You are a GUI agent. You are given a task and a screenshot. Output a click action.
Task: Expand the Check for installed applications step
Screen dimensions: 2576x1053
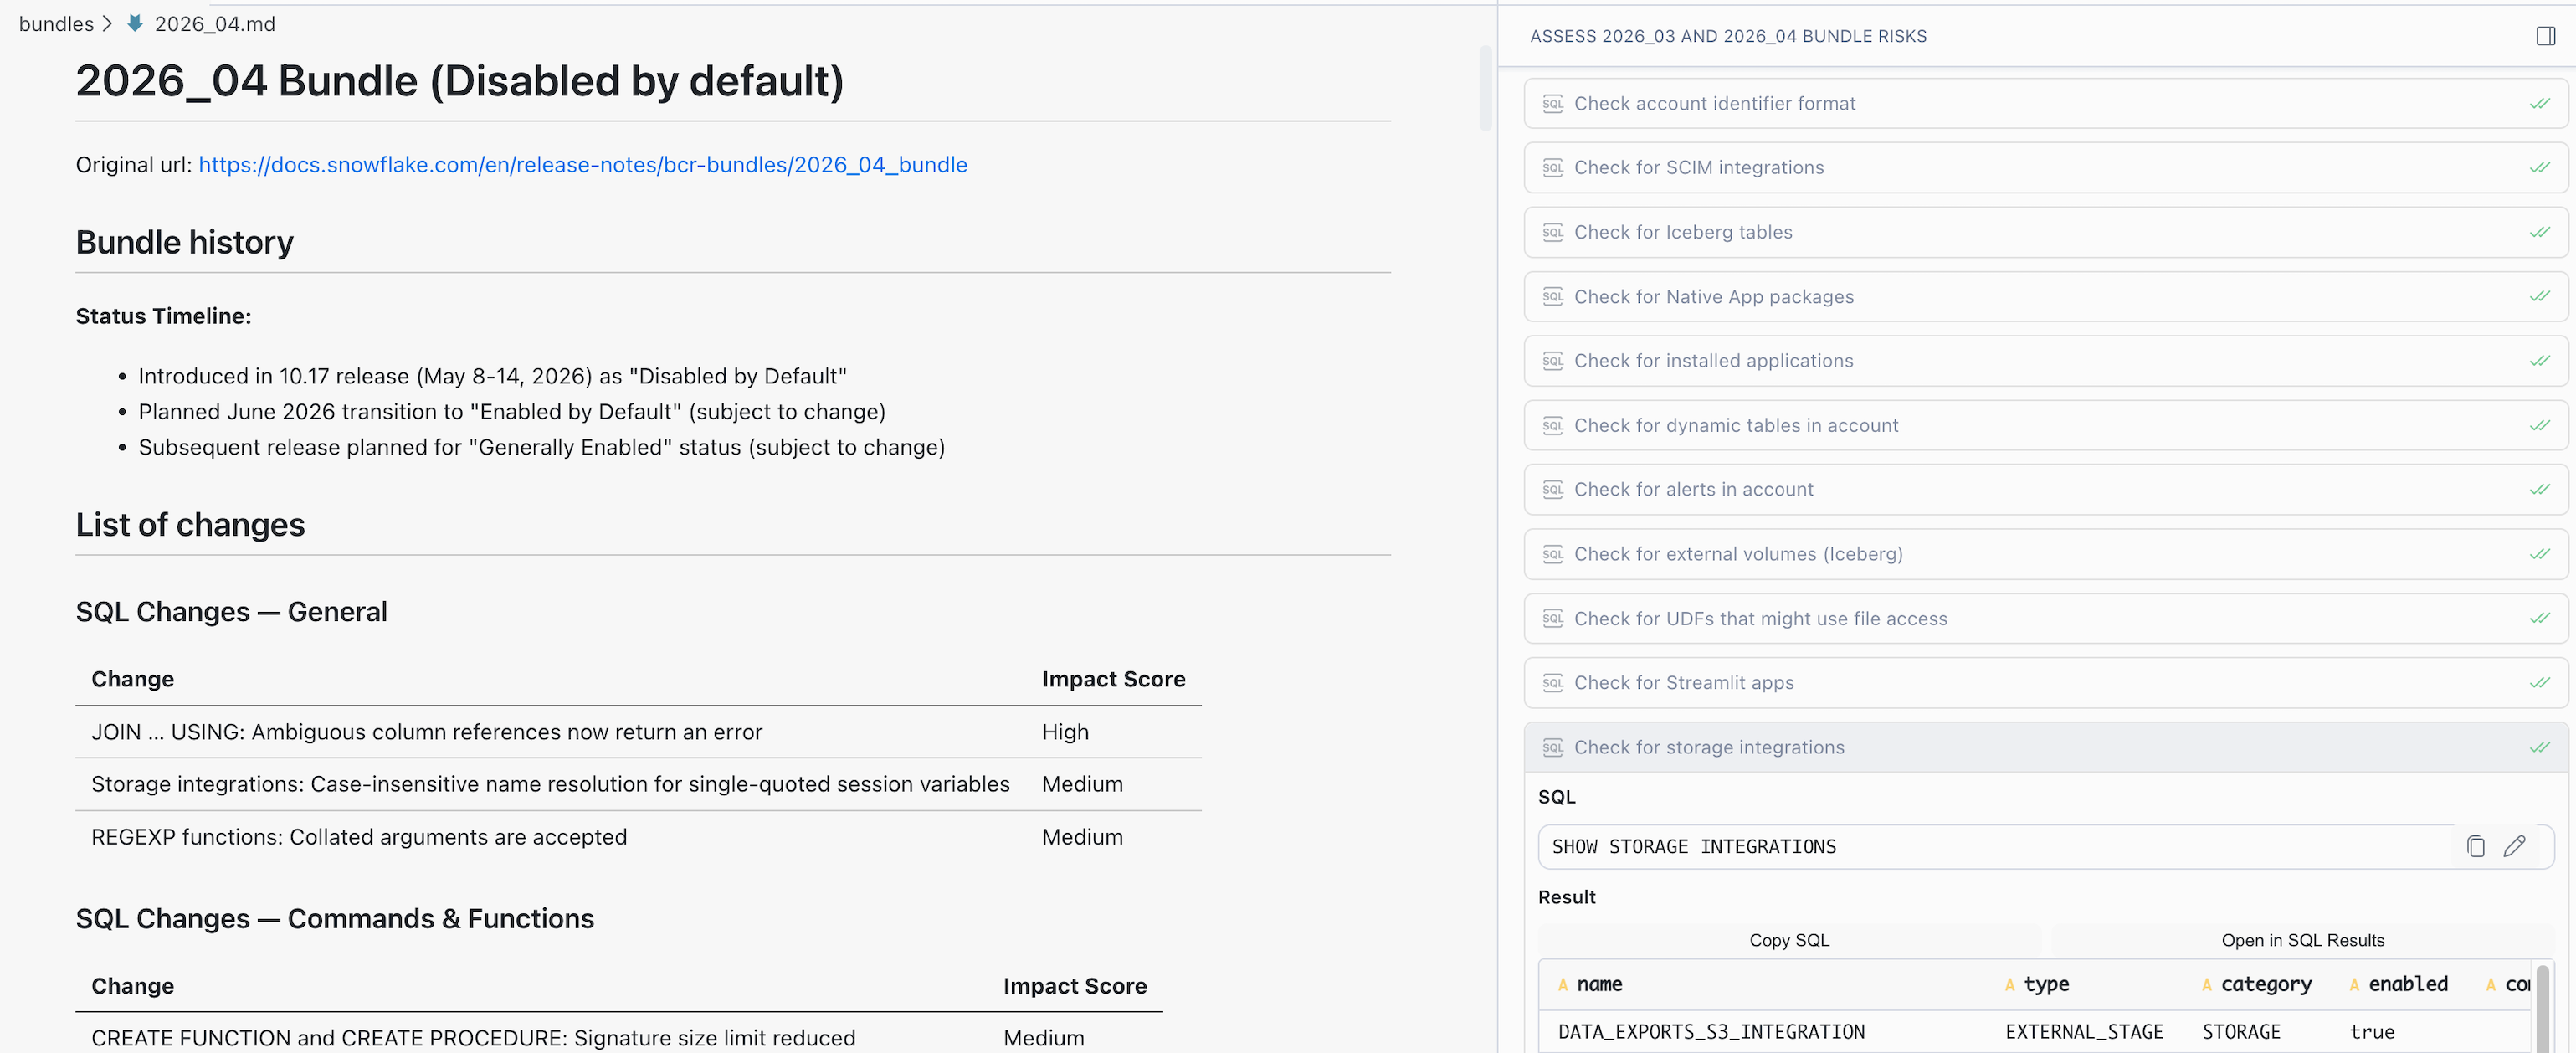2045,361
